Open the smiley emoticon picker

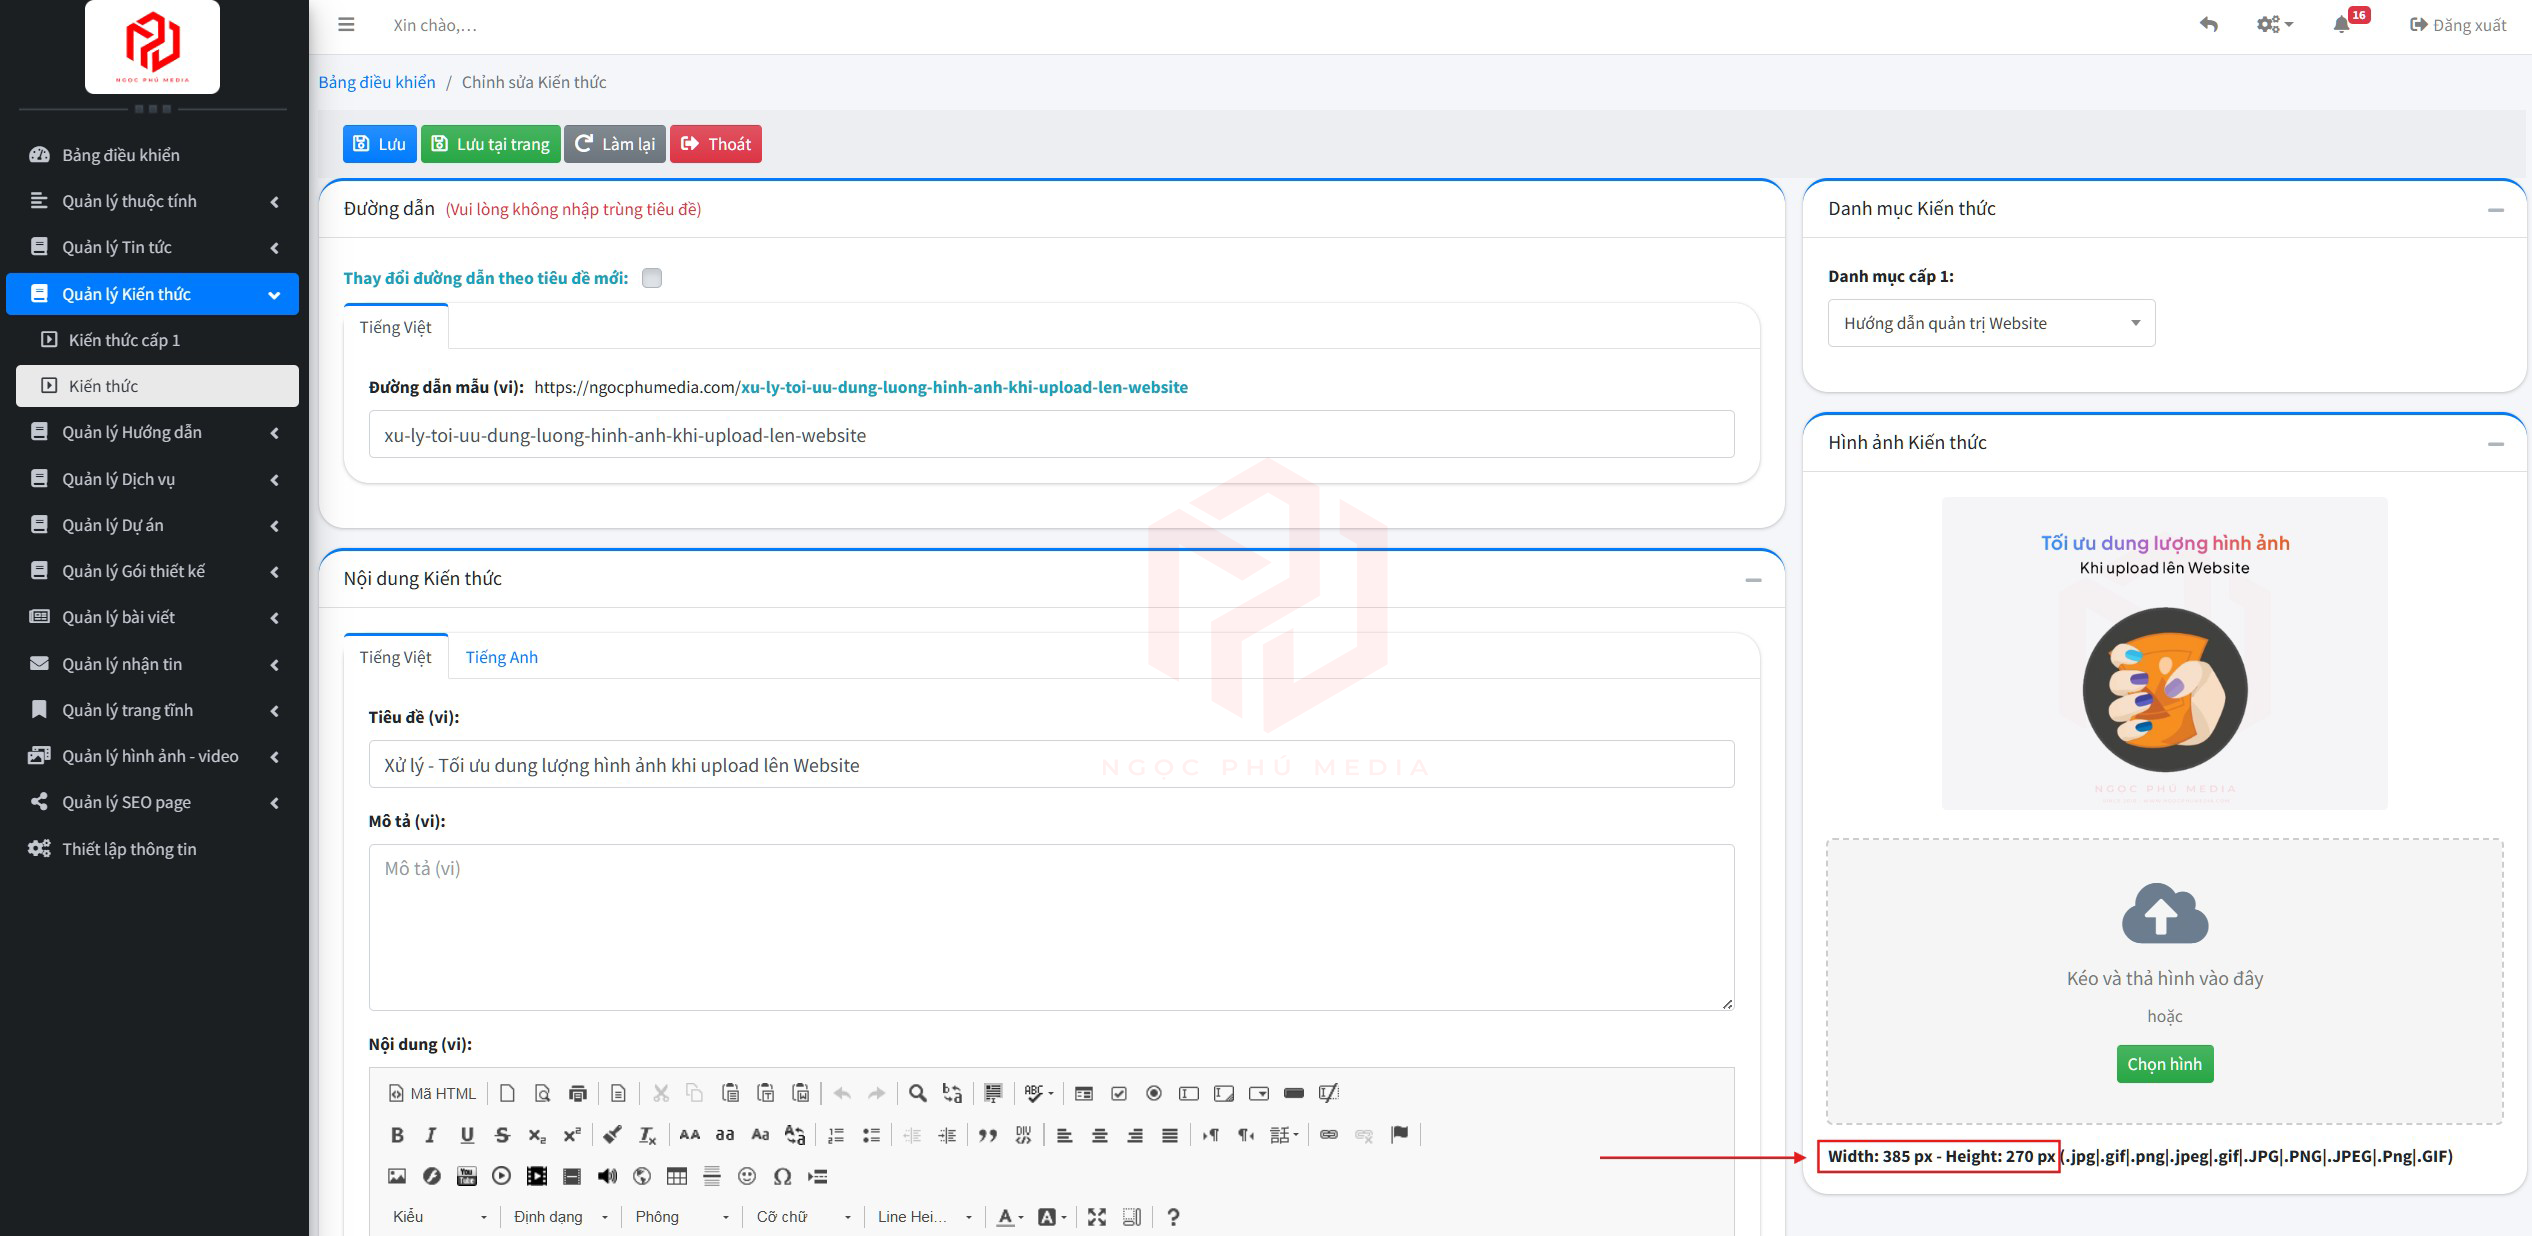pyautogui.click(x=747, y=1176)
